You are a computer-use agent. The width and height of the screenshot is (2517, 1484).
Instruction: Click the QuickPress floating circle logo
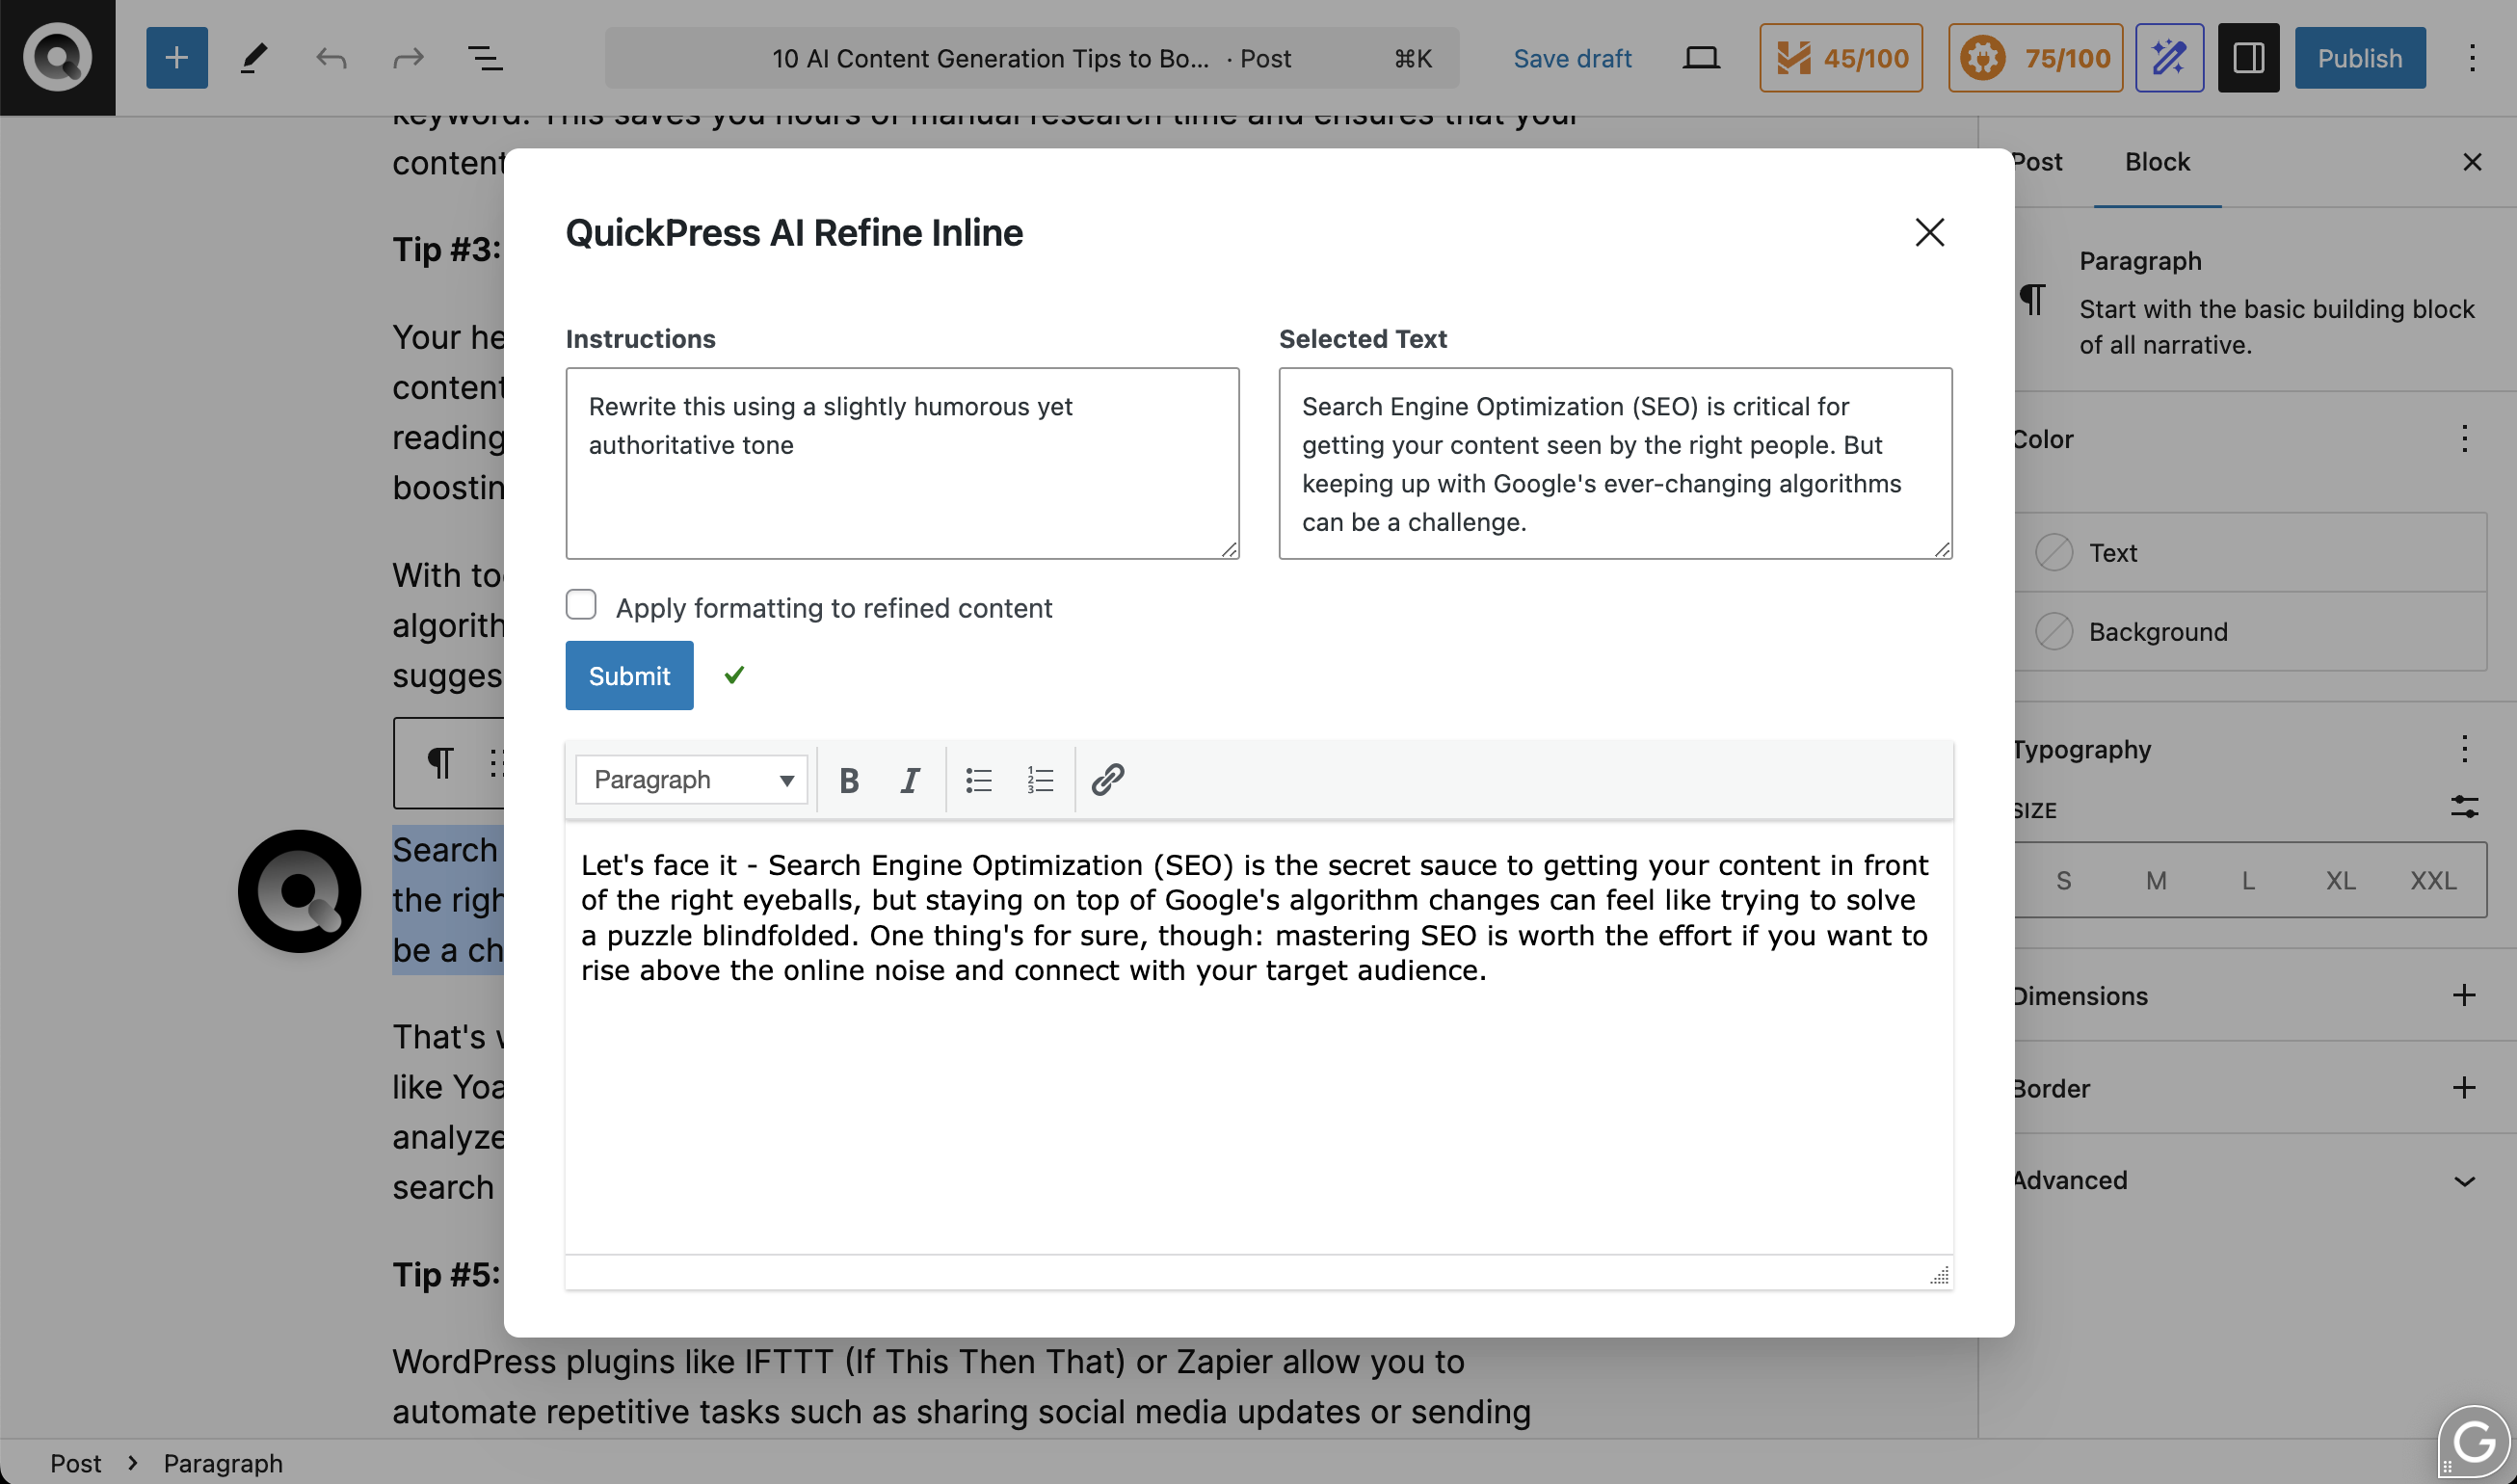299,891
